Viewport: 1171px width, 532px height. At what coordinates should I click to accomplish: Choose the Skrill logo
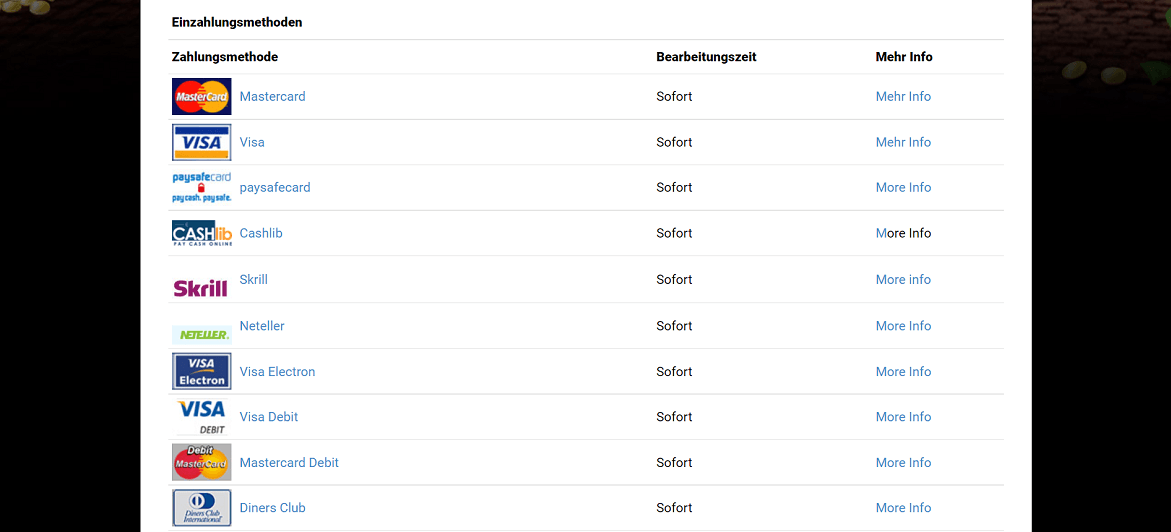tap(201, 288)
